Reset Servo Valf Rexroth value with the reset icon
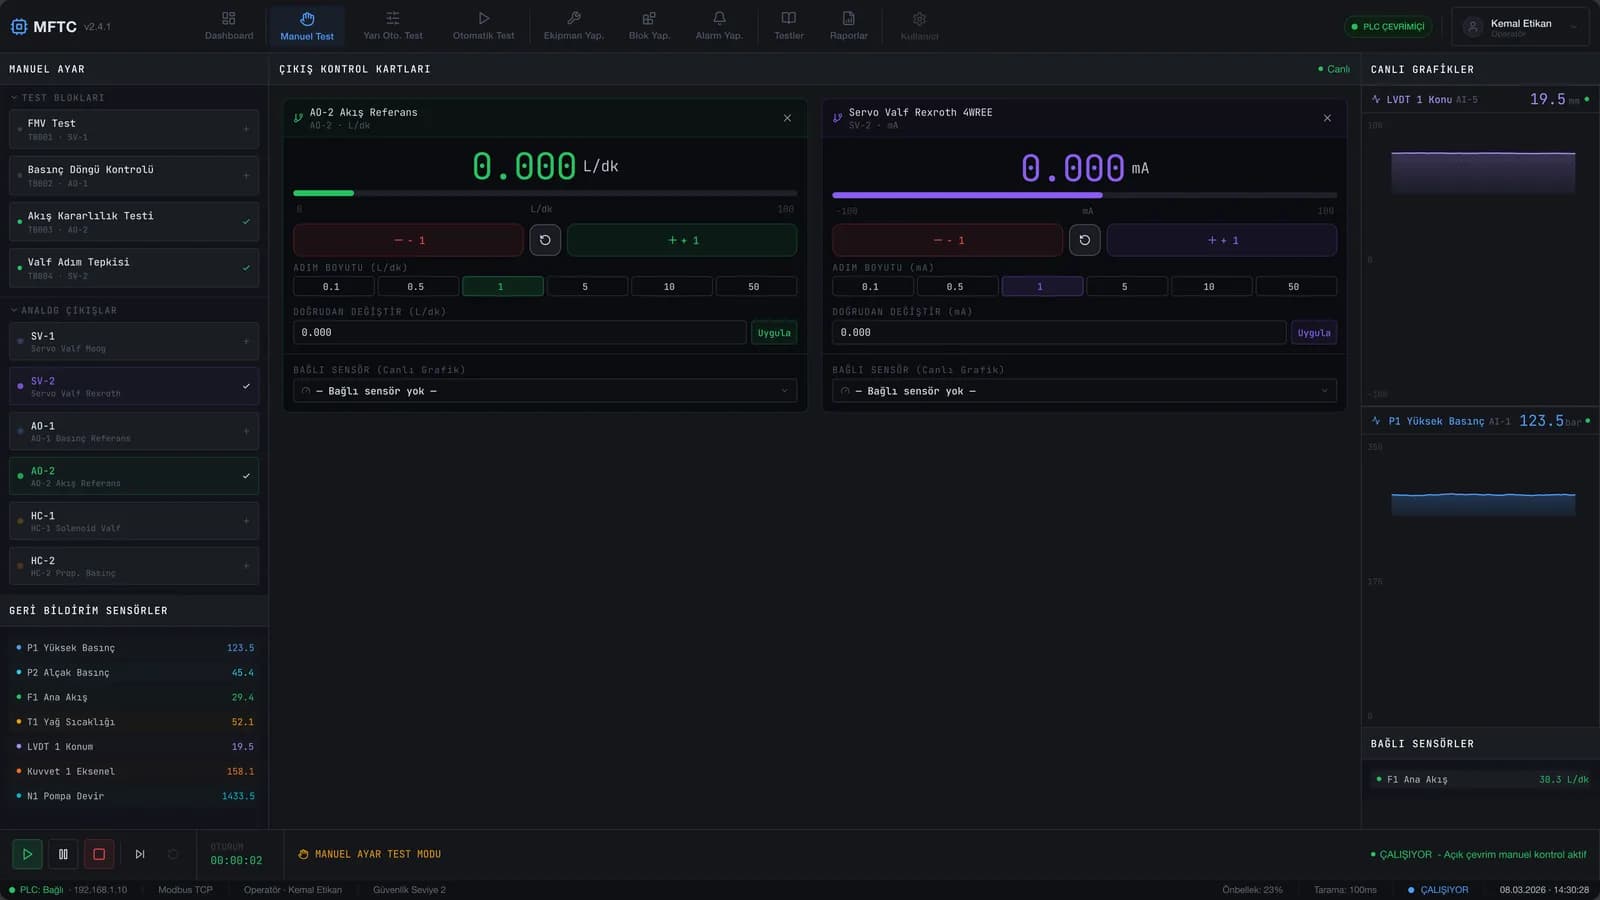Image resolution: width=1600 pixels, height=900 pixels. click(1085, 240)
